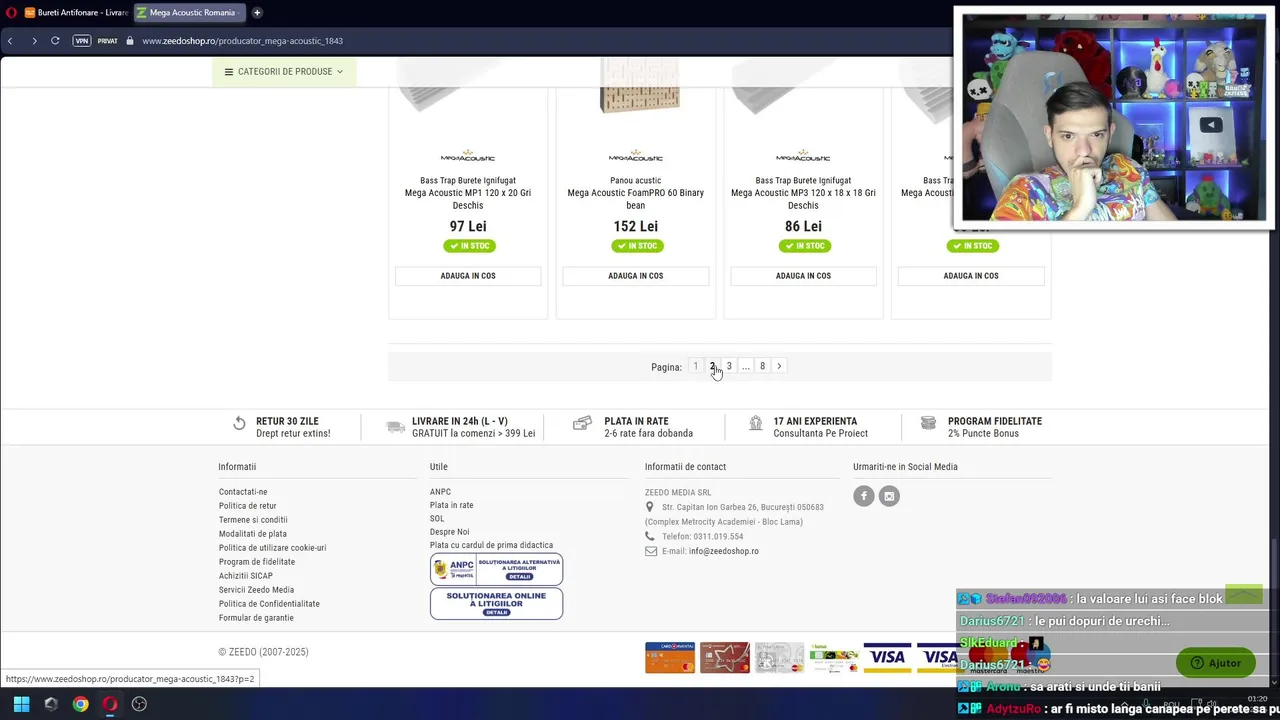Toggle the VPN badge in address bar

point(82,41)
